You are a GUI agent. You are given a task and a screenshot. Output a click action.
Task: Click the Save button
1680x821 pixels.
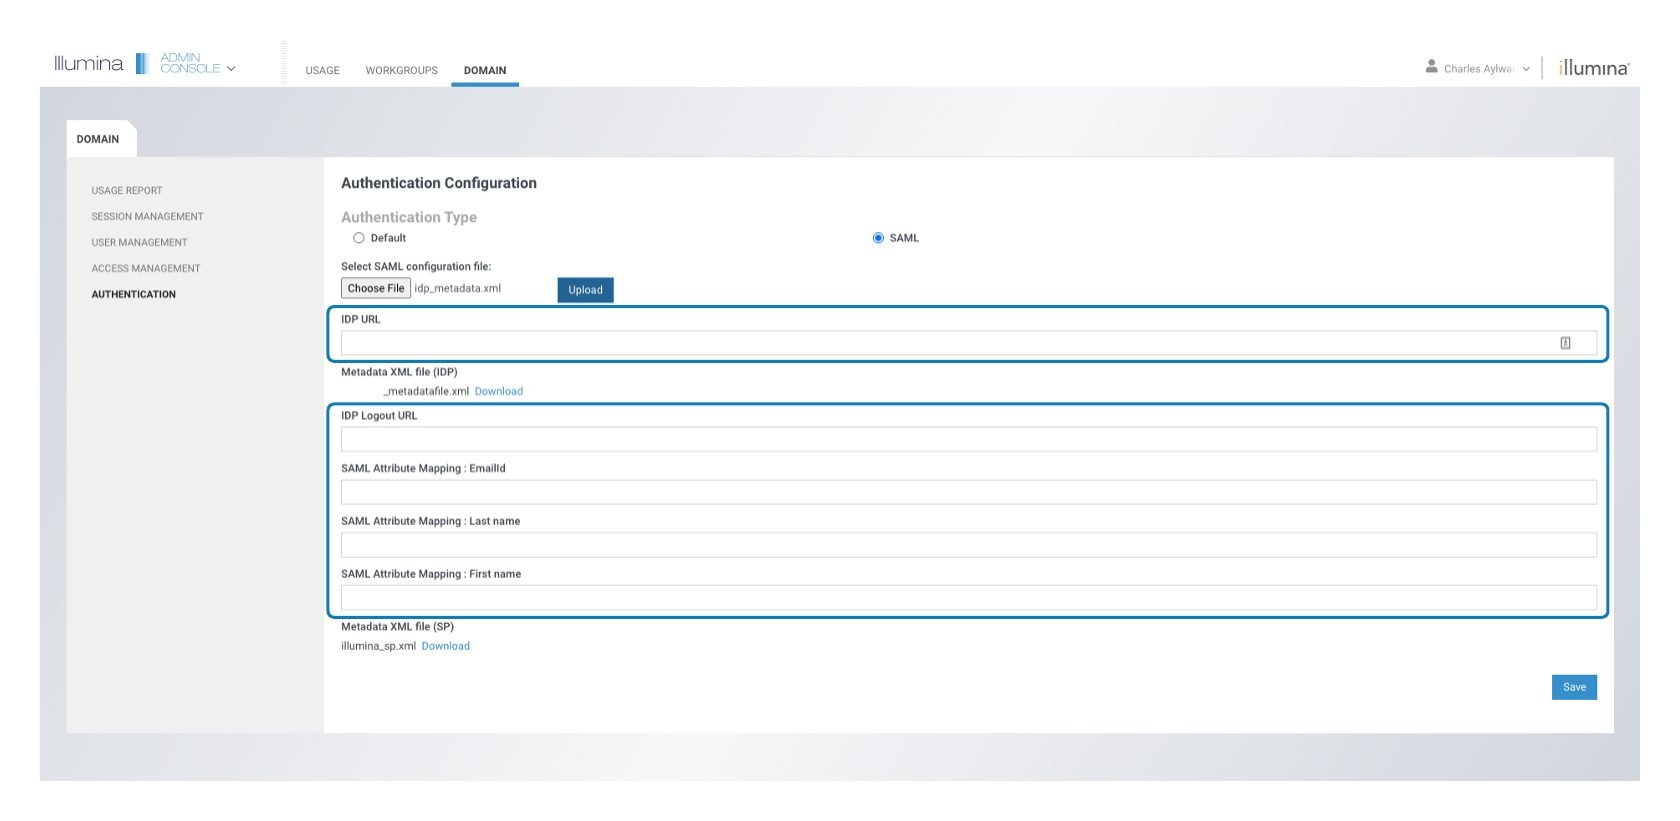1573,687
